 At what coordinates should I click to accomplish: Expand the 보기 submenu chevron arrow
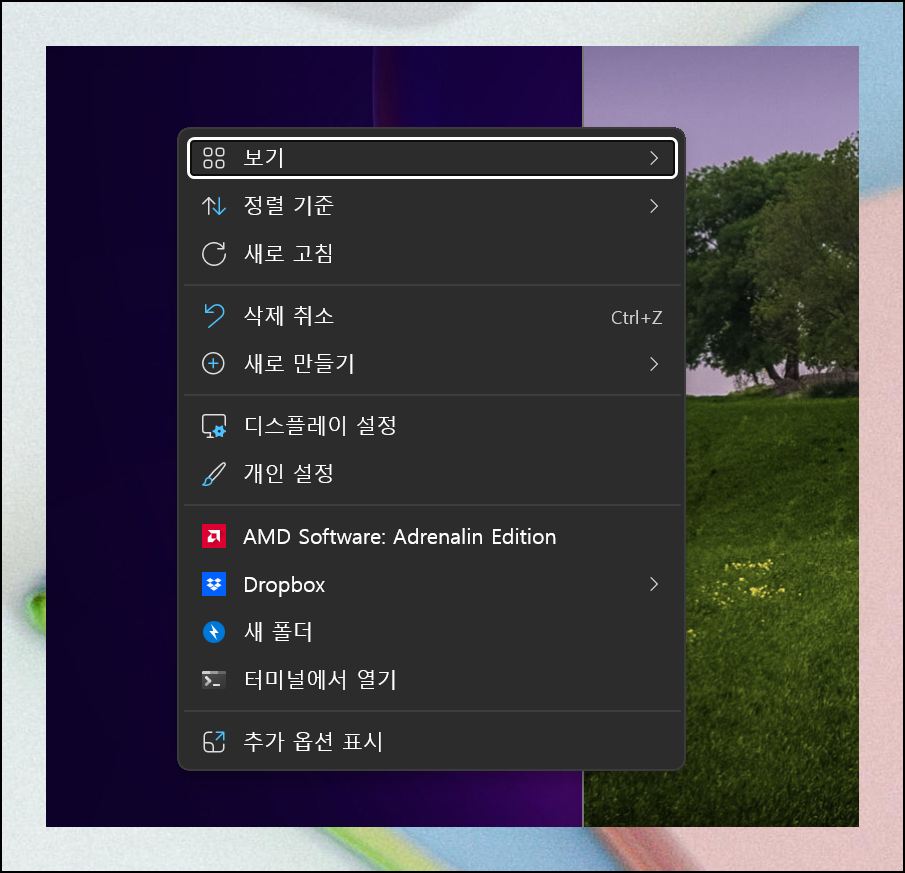point(653,158)
